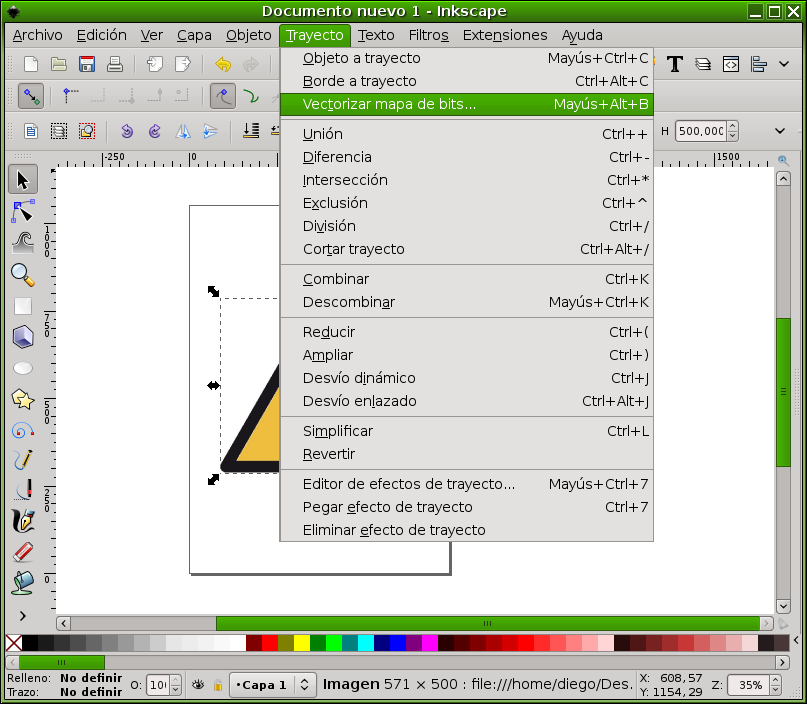Open the Capa 1 layer selector

click(x=264, y=685)
